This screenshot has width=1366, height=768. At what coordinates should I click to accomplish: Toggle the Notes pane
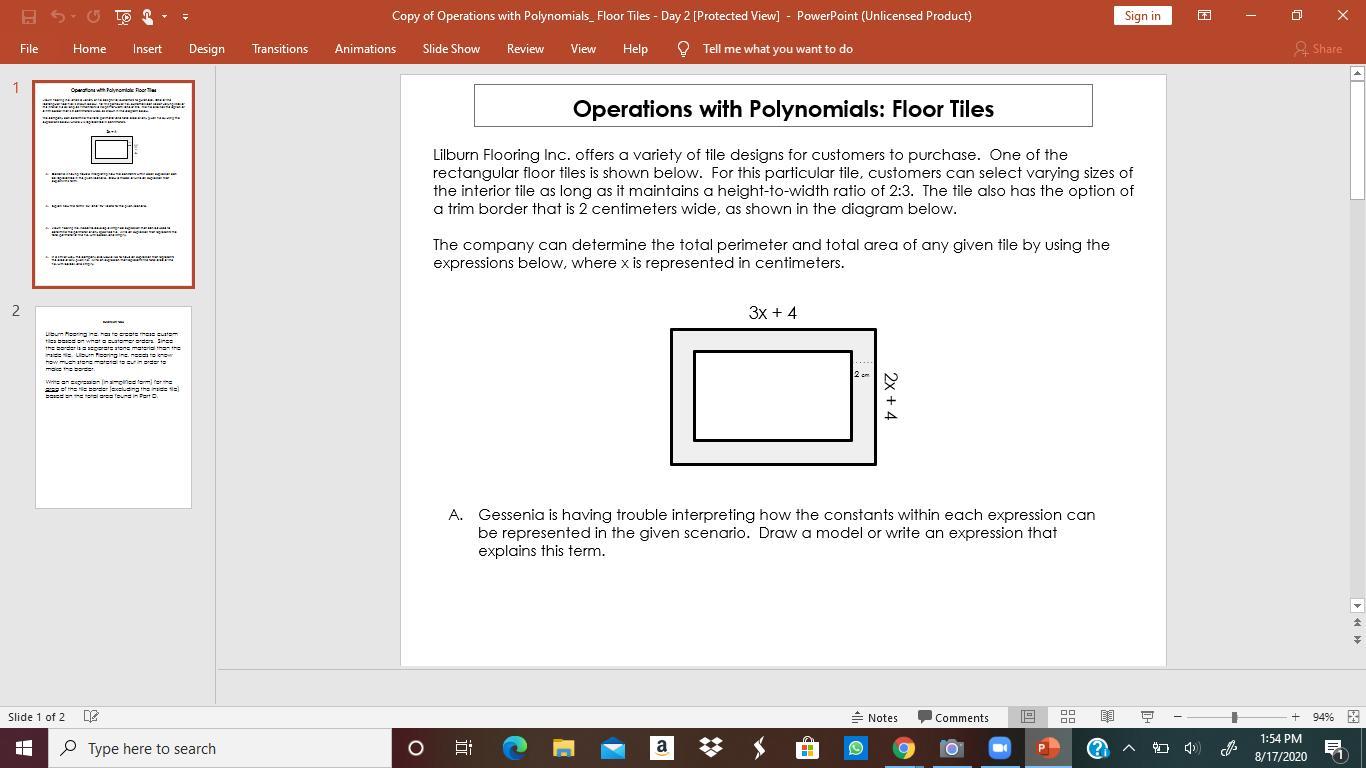point(874,717)
